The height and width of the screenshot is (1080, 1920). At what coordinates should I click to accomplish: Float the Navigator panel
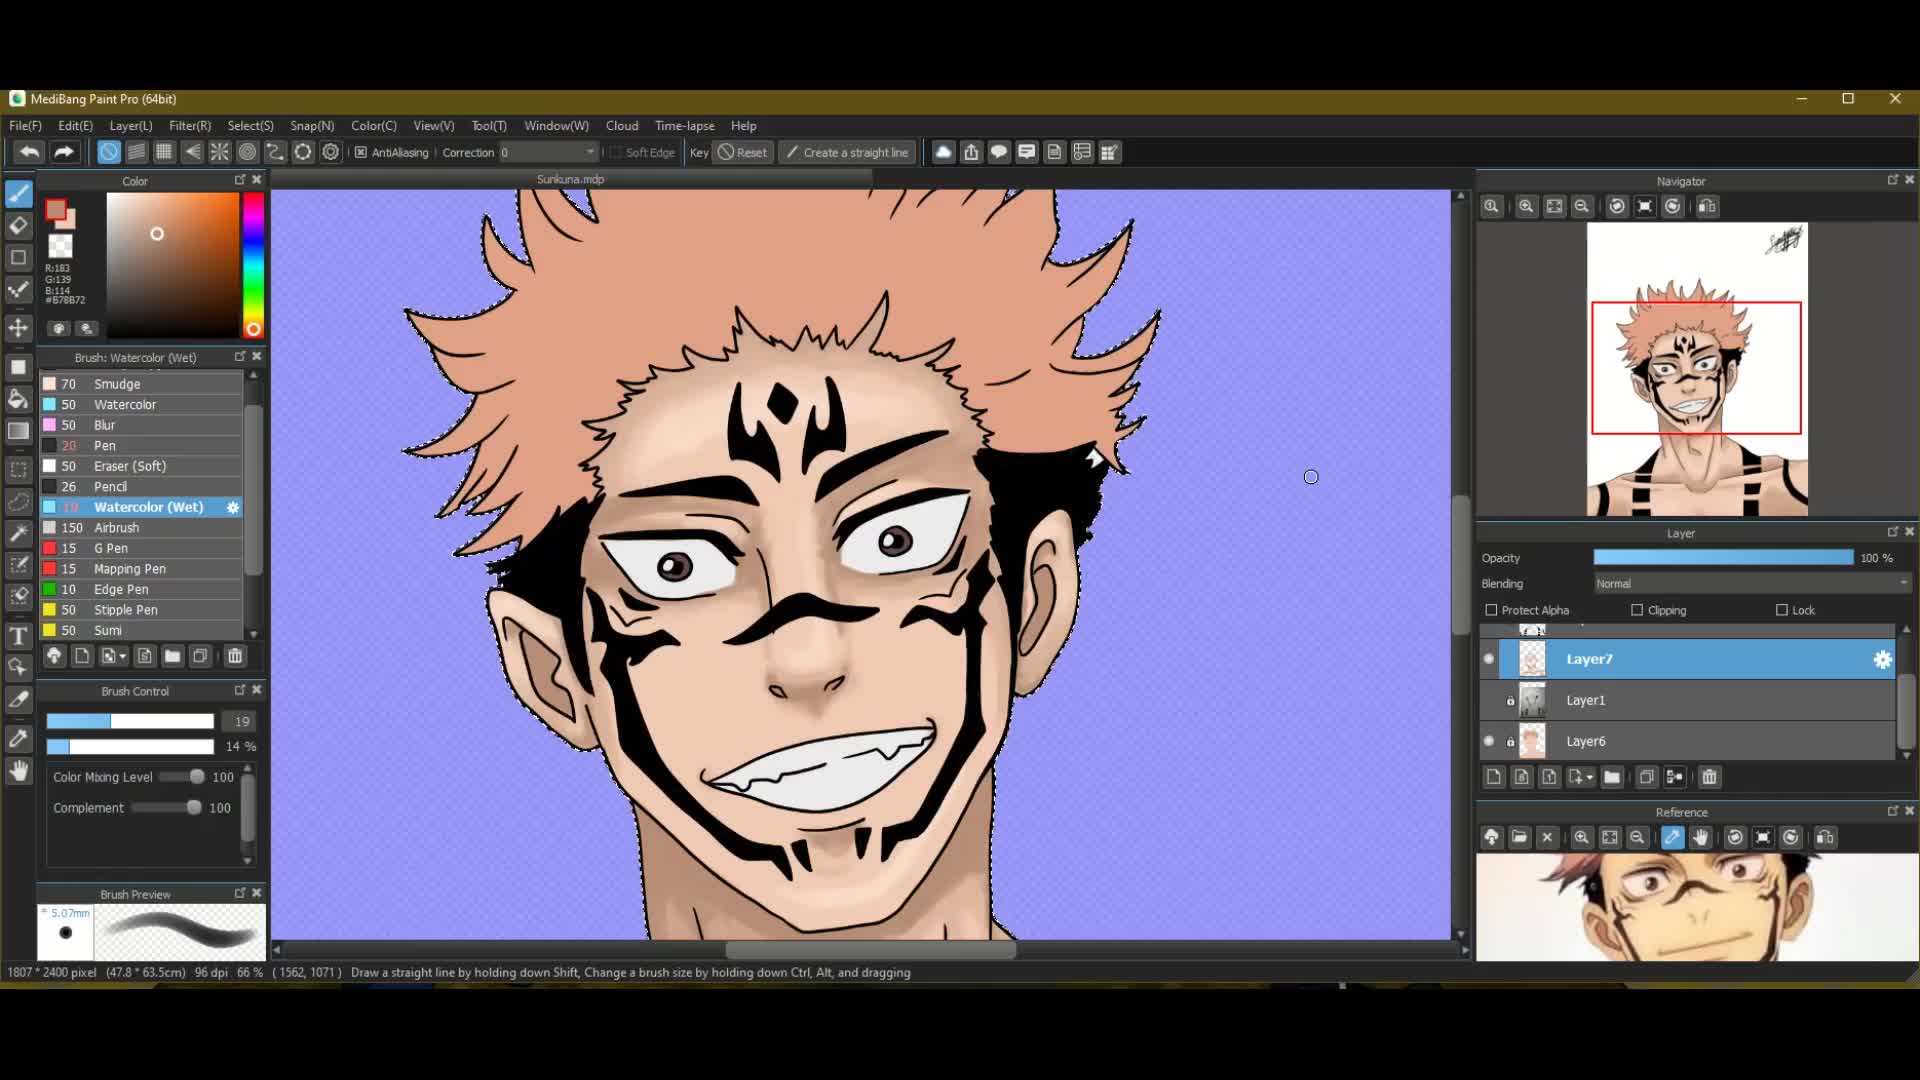(1892, 180)
